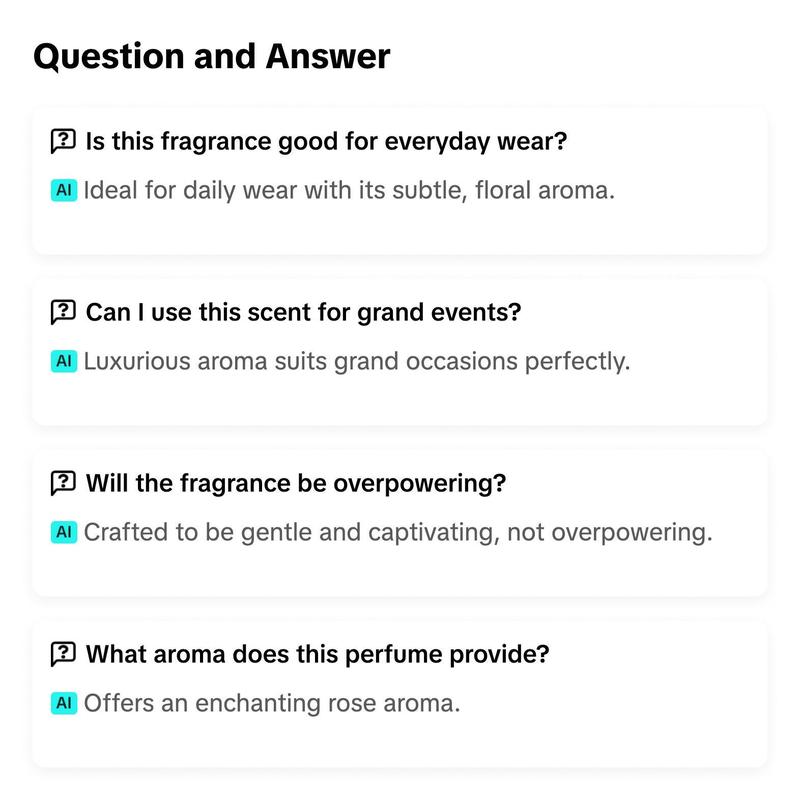
Task: Select the card about everyday wear fragrance
Action: tap(399, 181)
